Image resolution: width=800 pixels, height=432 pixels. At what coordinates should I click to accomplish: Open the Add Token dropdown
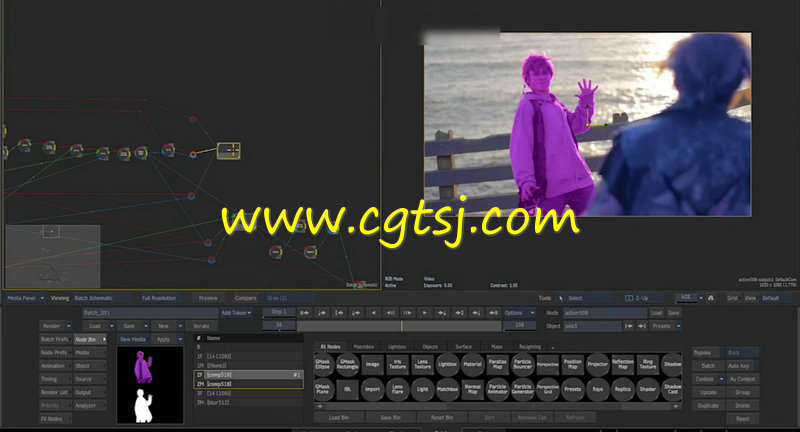[x=236, y=313]
